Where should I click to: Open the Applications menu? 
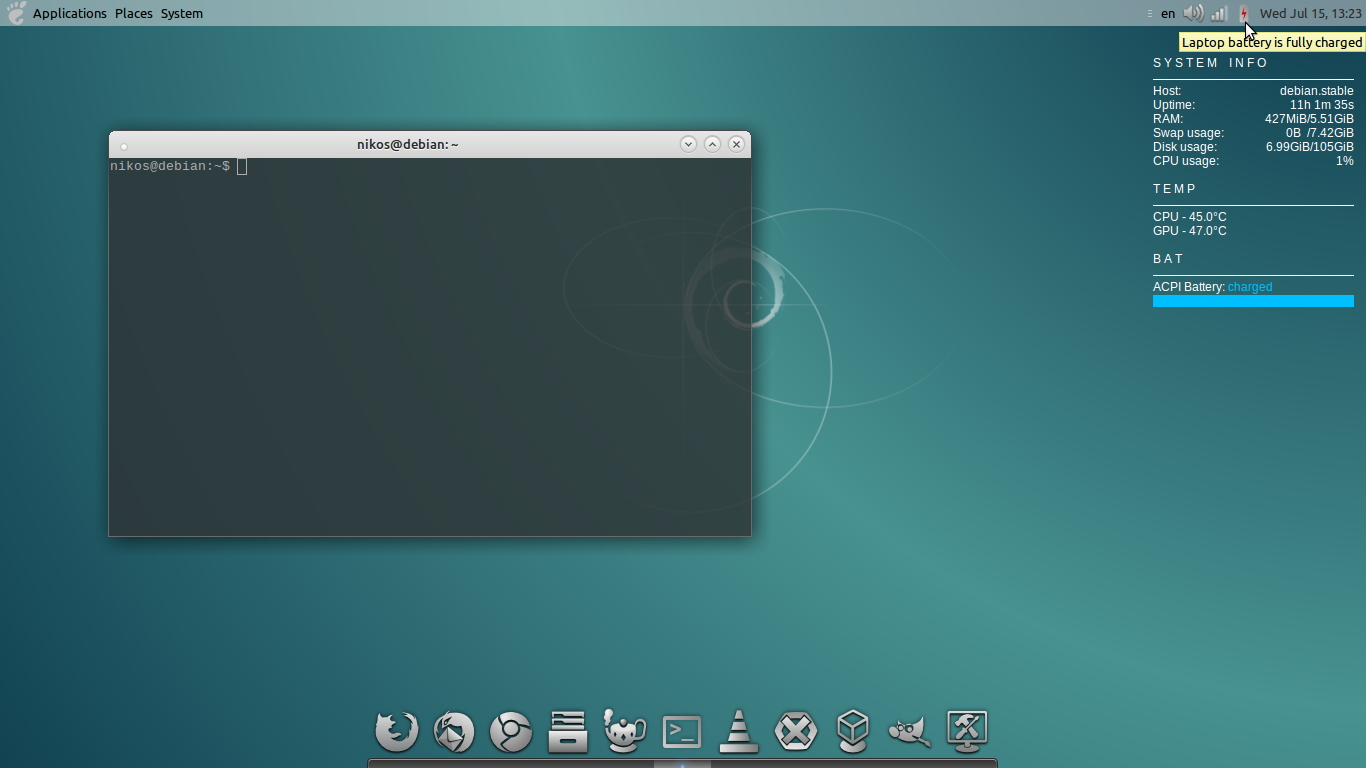point(69,13)
